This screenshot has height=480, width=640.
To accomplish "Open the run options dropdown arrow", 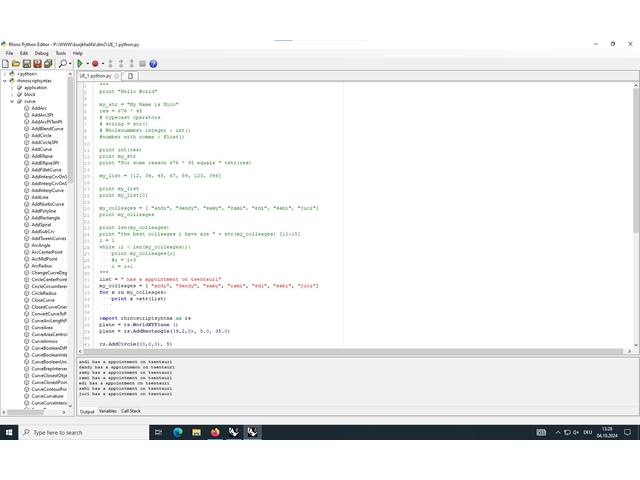I will [x=87, y=64].
